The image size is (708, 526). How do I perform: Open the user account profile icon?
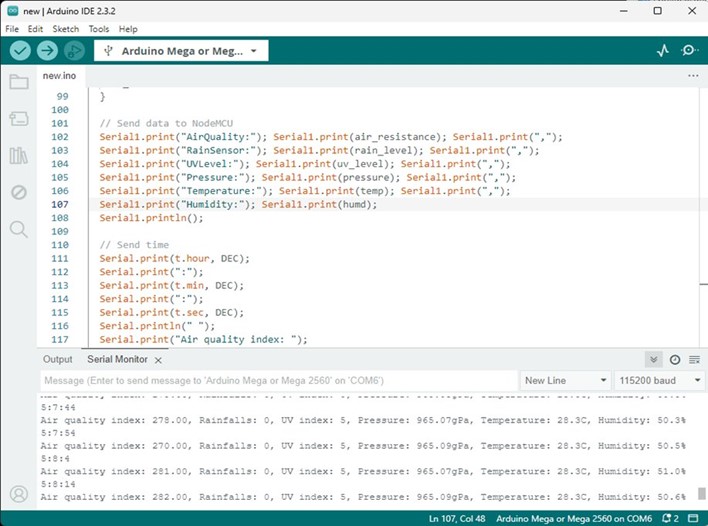tap(19, 494)
